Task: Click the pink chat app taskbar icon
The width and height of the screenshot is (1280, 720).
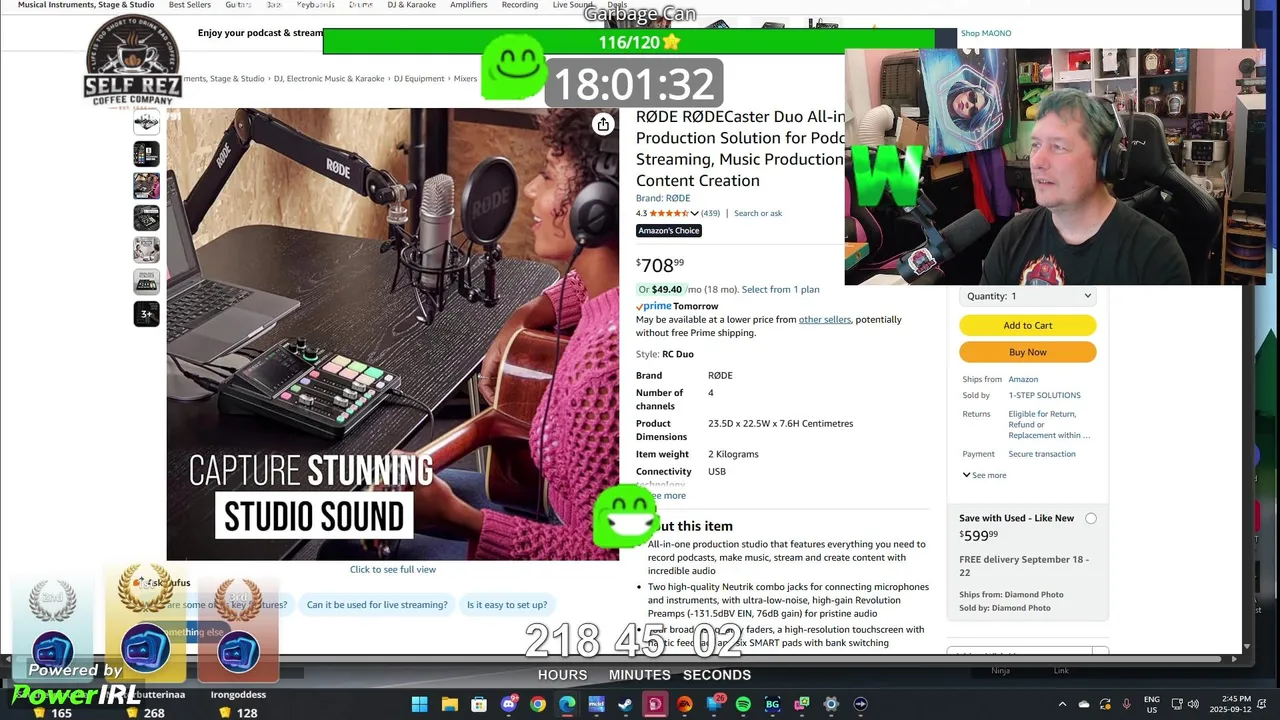Action: (x=802, y=704)
